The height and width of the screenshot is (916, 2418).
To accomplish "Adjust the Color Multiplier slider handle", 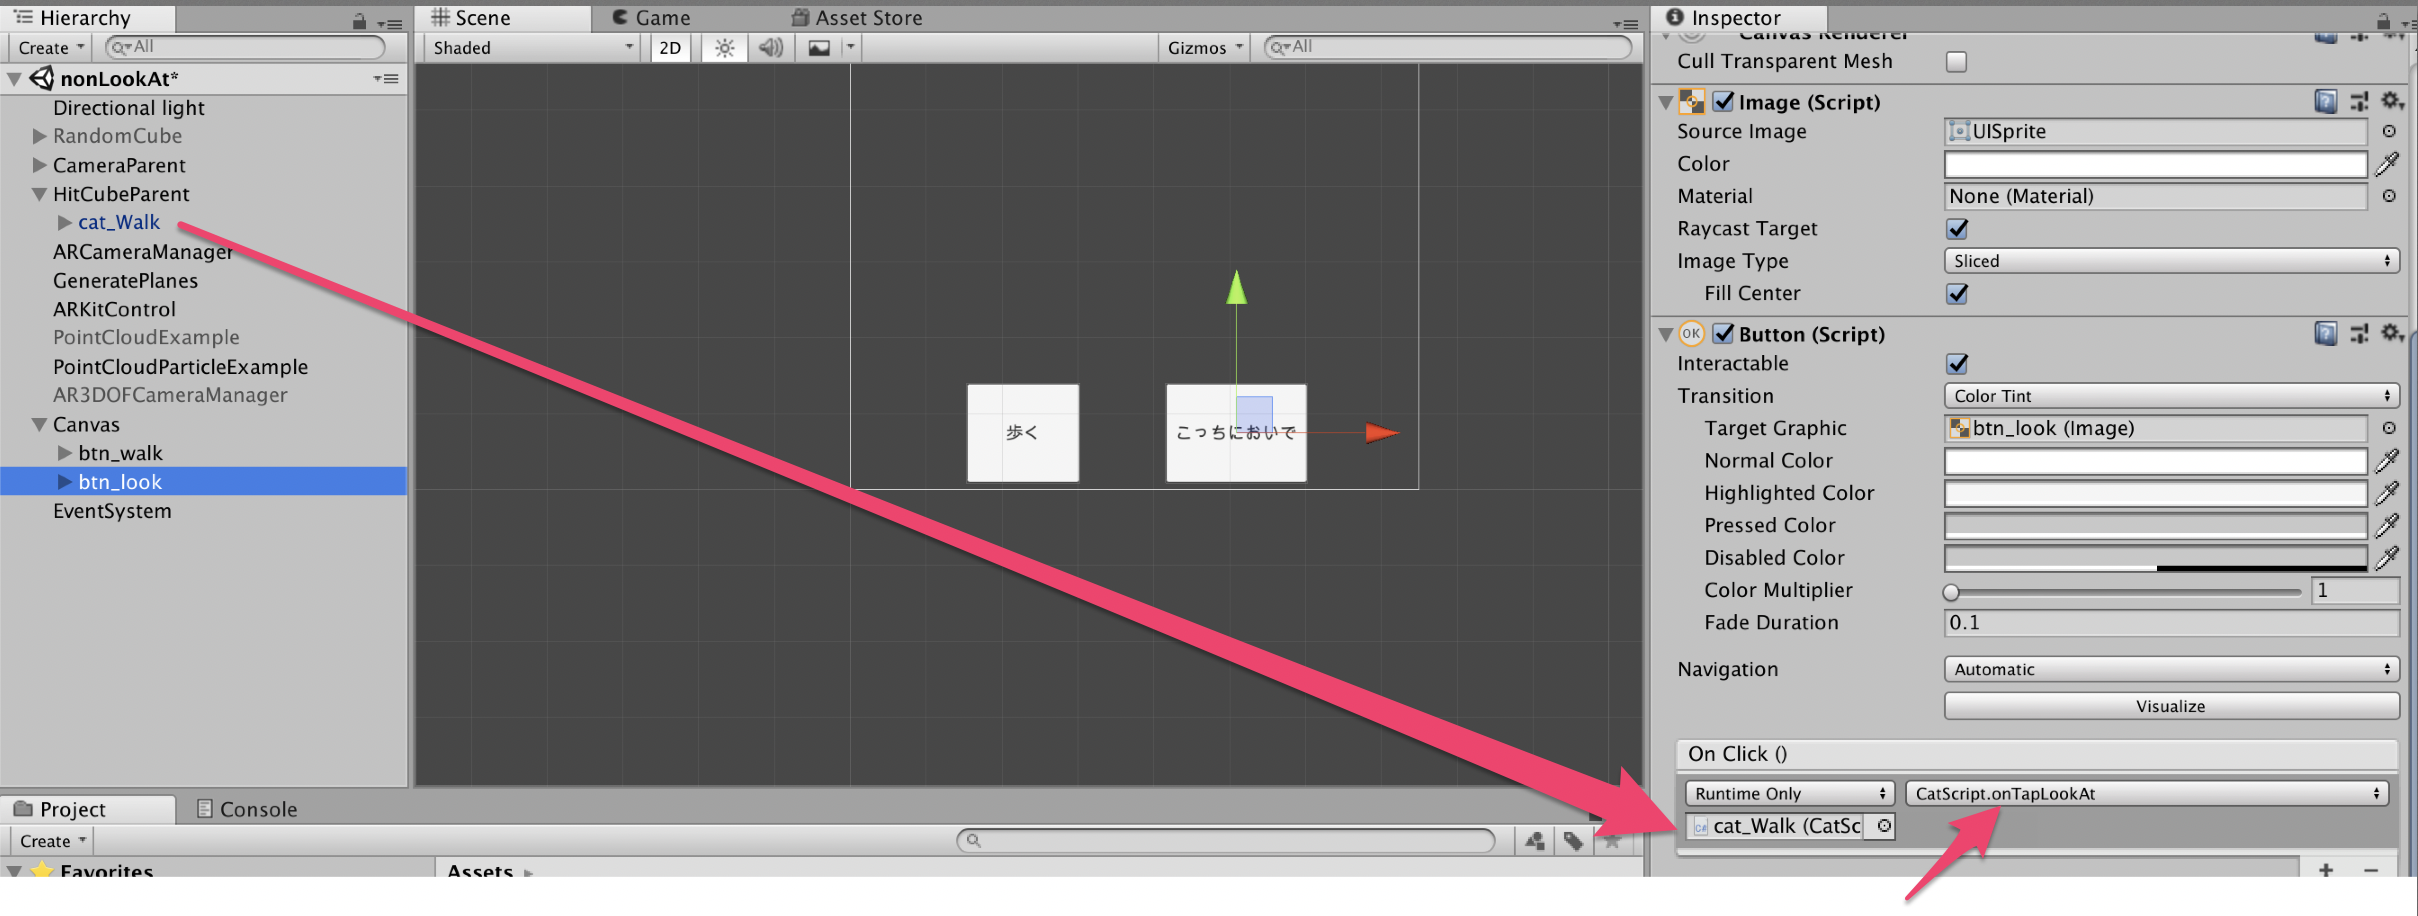I will point(1951,592).
